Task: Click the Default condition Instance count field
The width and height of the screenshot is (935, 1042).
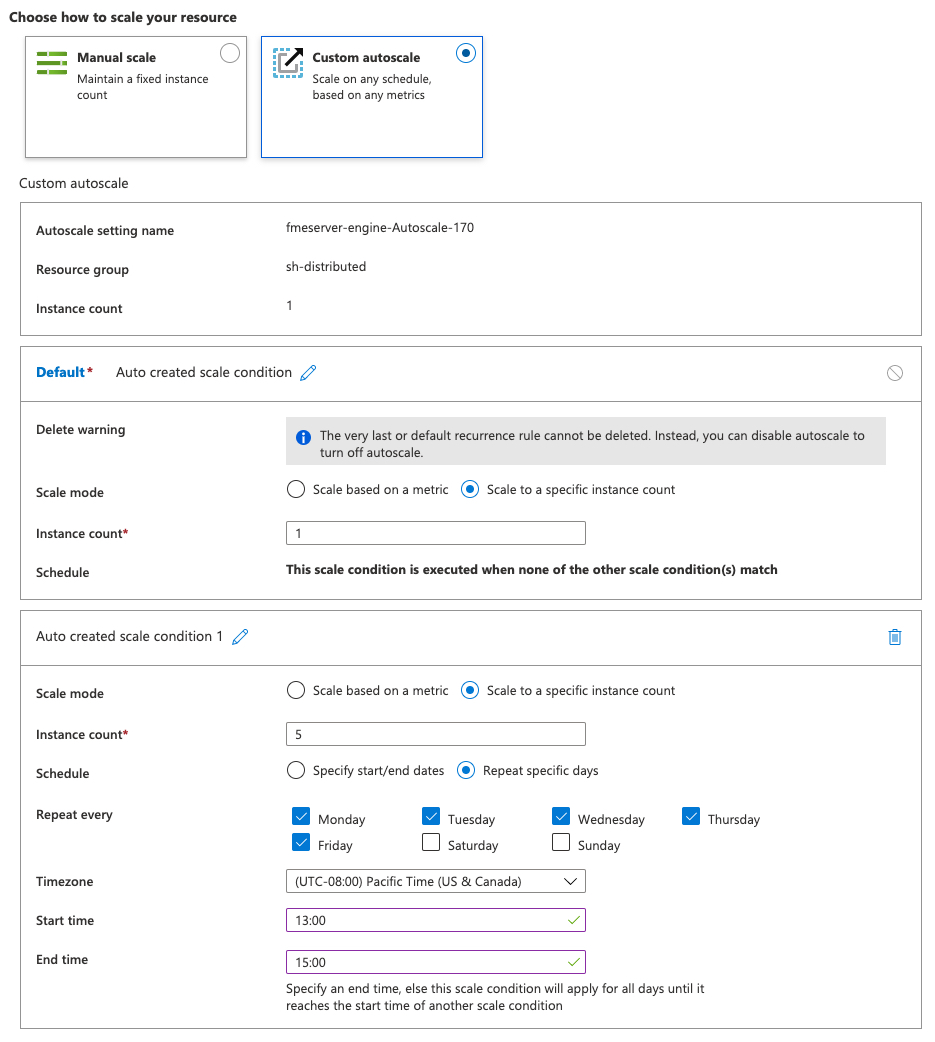Action: pyautogui.click(x=436, y=533)
